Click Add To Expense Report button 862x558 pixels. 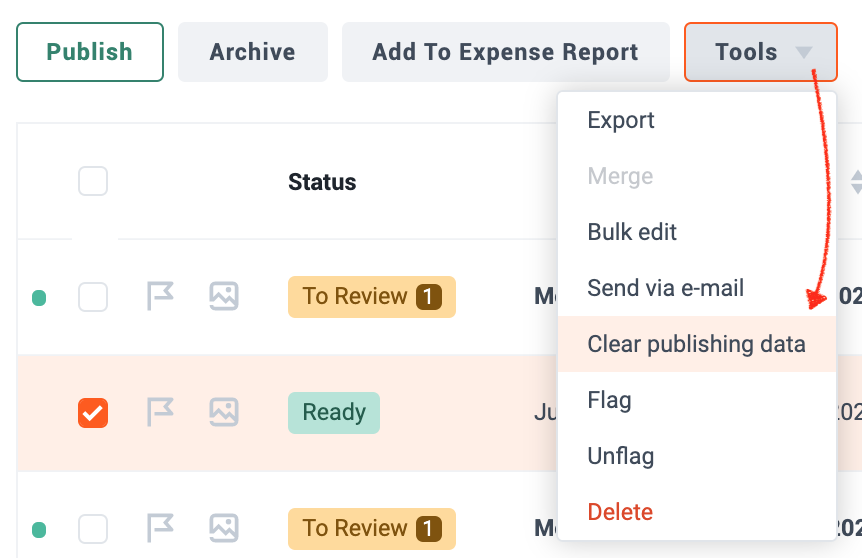(x=506, y=52)
